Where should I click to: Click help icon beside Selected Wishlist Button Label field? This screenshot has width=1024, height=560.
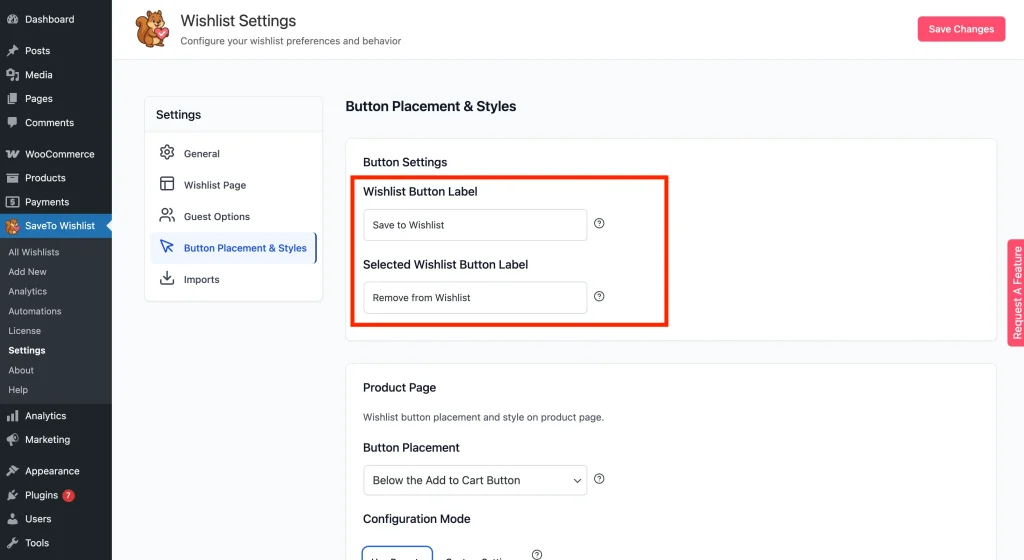point(599,296)
